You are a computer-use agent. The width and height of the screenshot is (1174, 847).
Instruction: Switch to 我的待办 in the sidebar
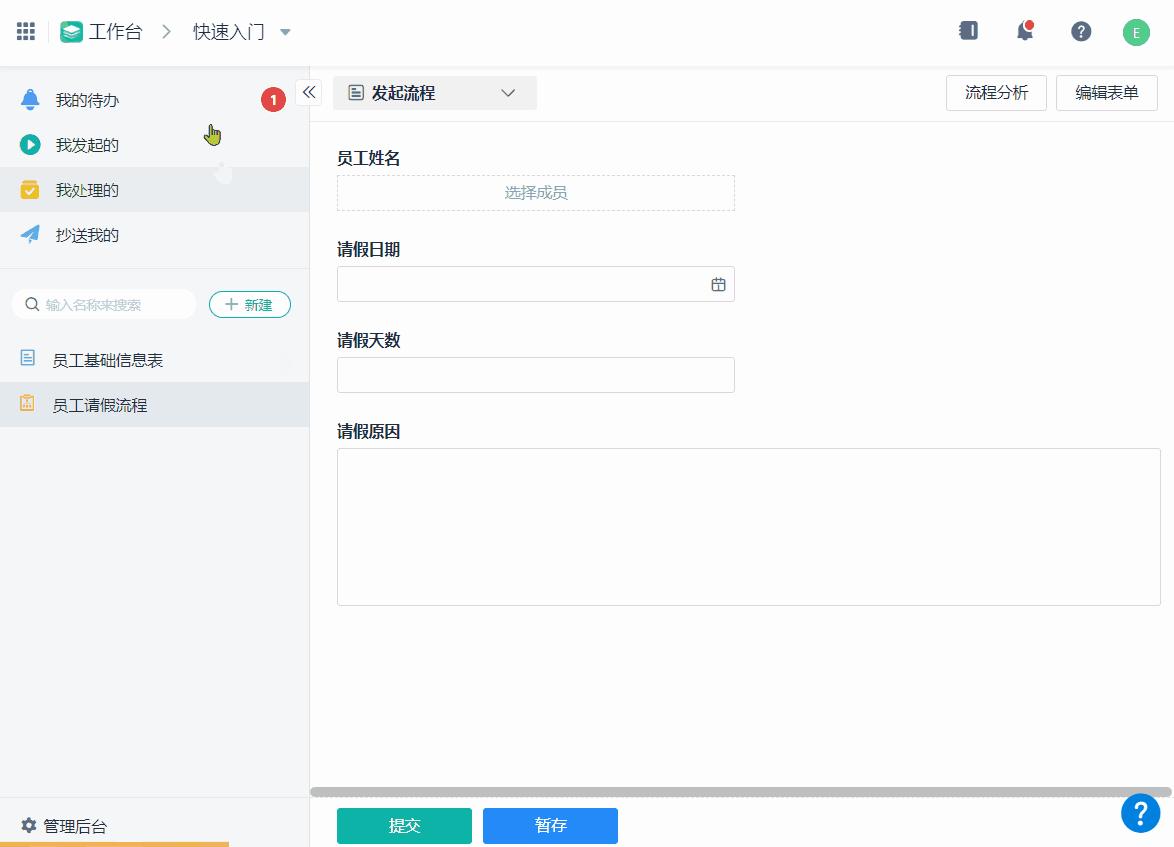[88, 99]
